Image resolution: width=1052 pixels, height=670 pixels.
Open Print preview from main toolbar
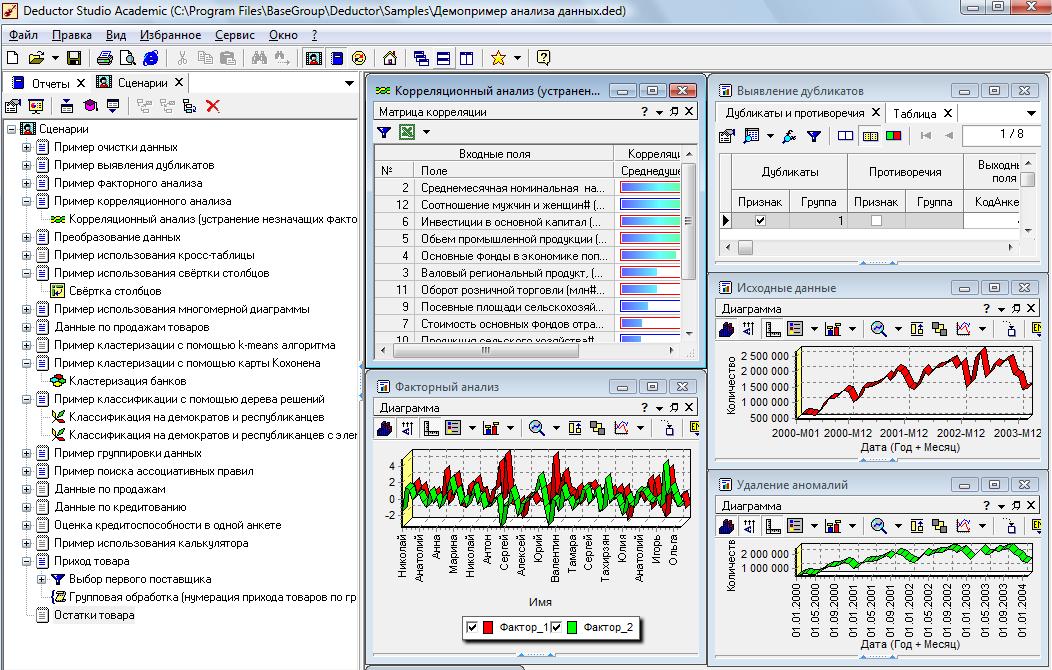click(127, 58)
